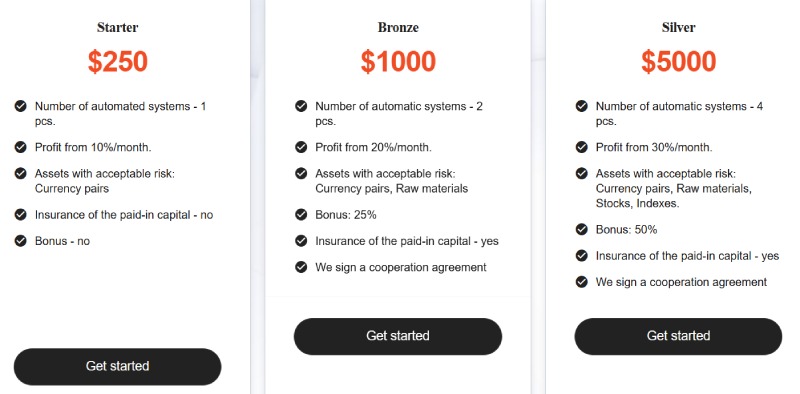800x394 pixels.
Task: Click checkmark icon beside 'Bonus: 25%'
Action: tap(301, 214)
